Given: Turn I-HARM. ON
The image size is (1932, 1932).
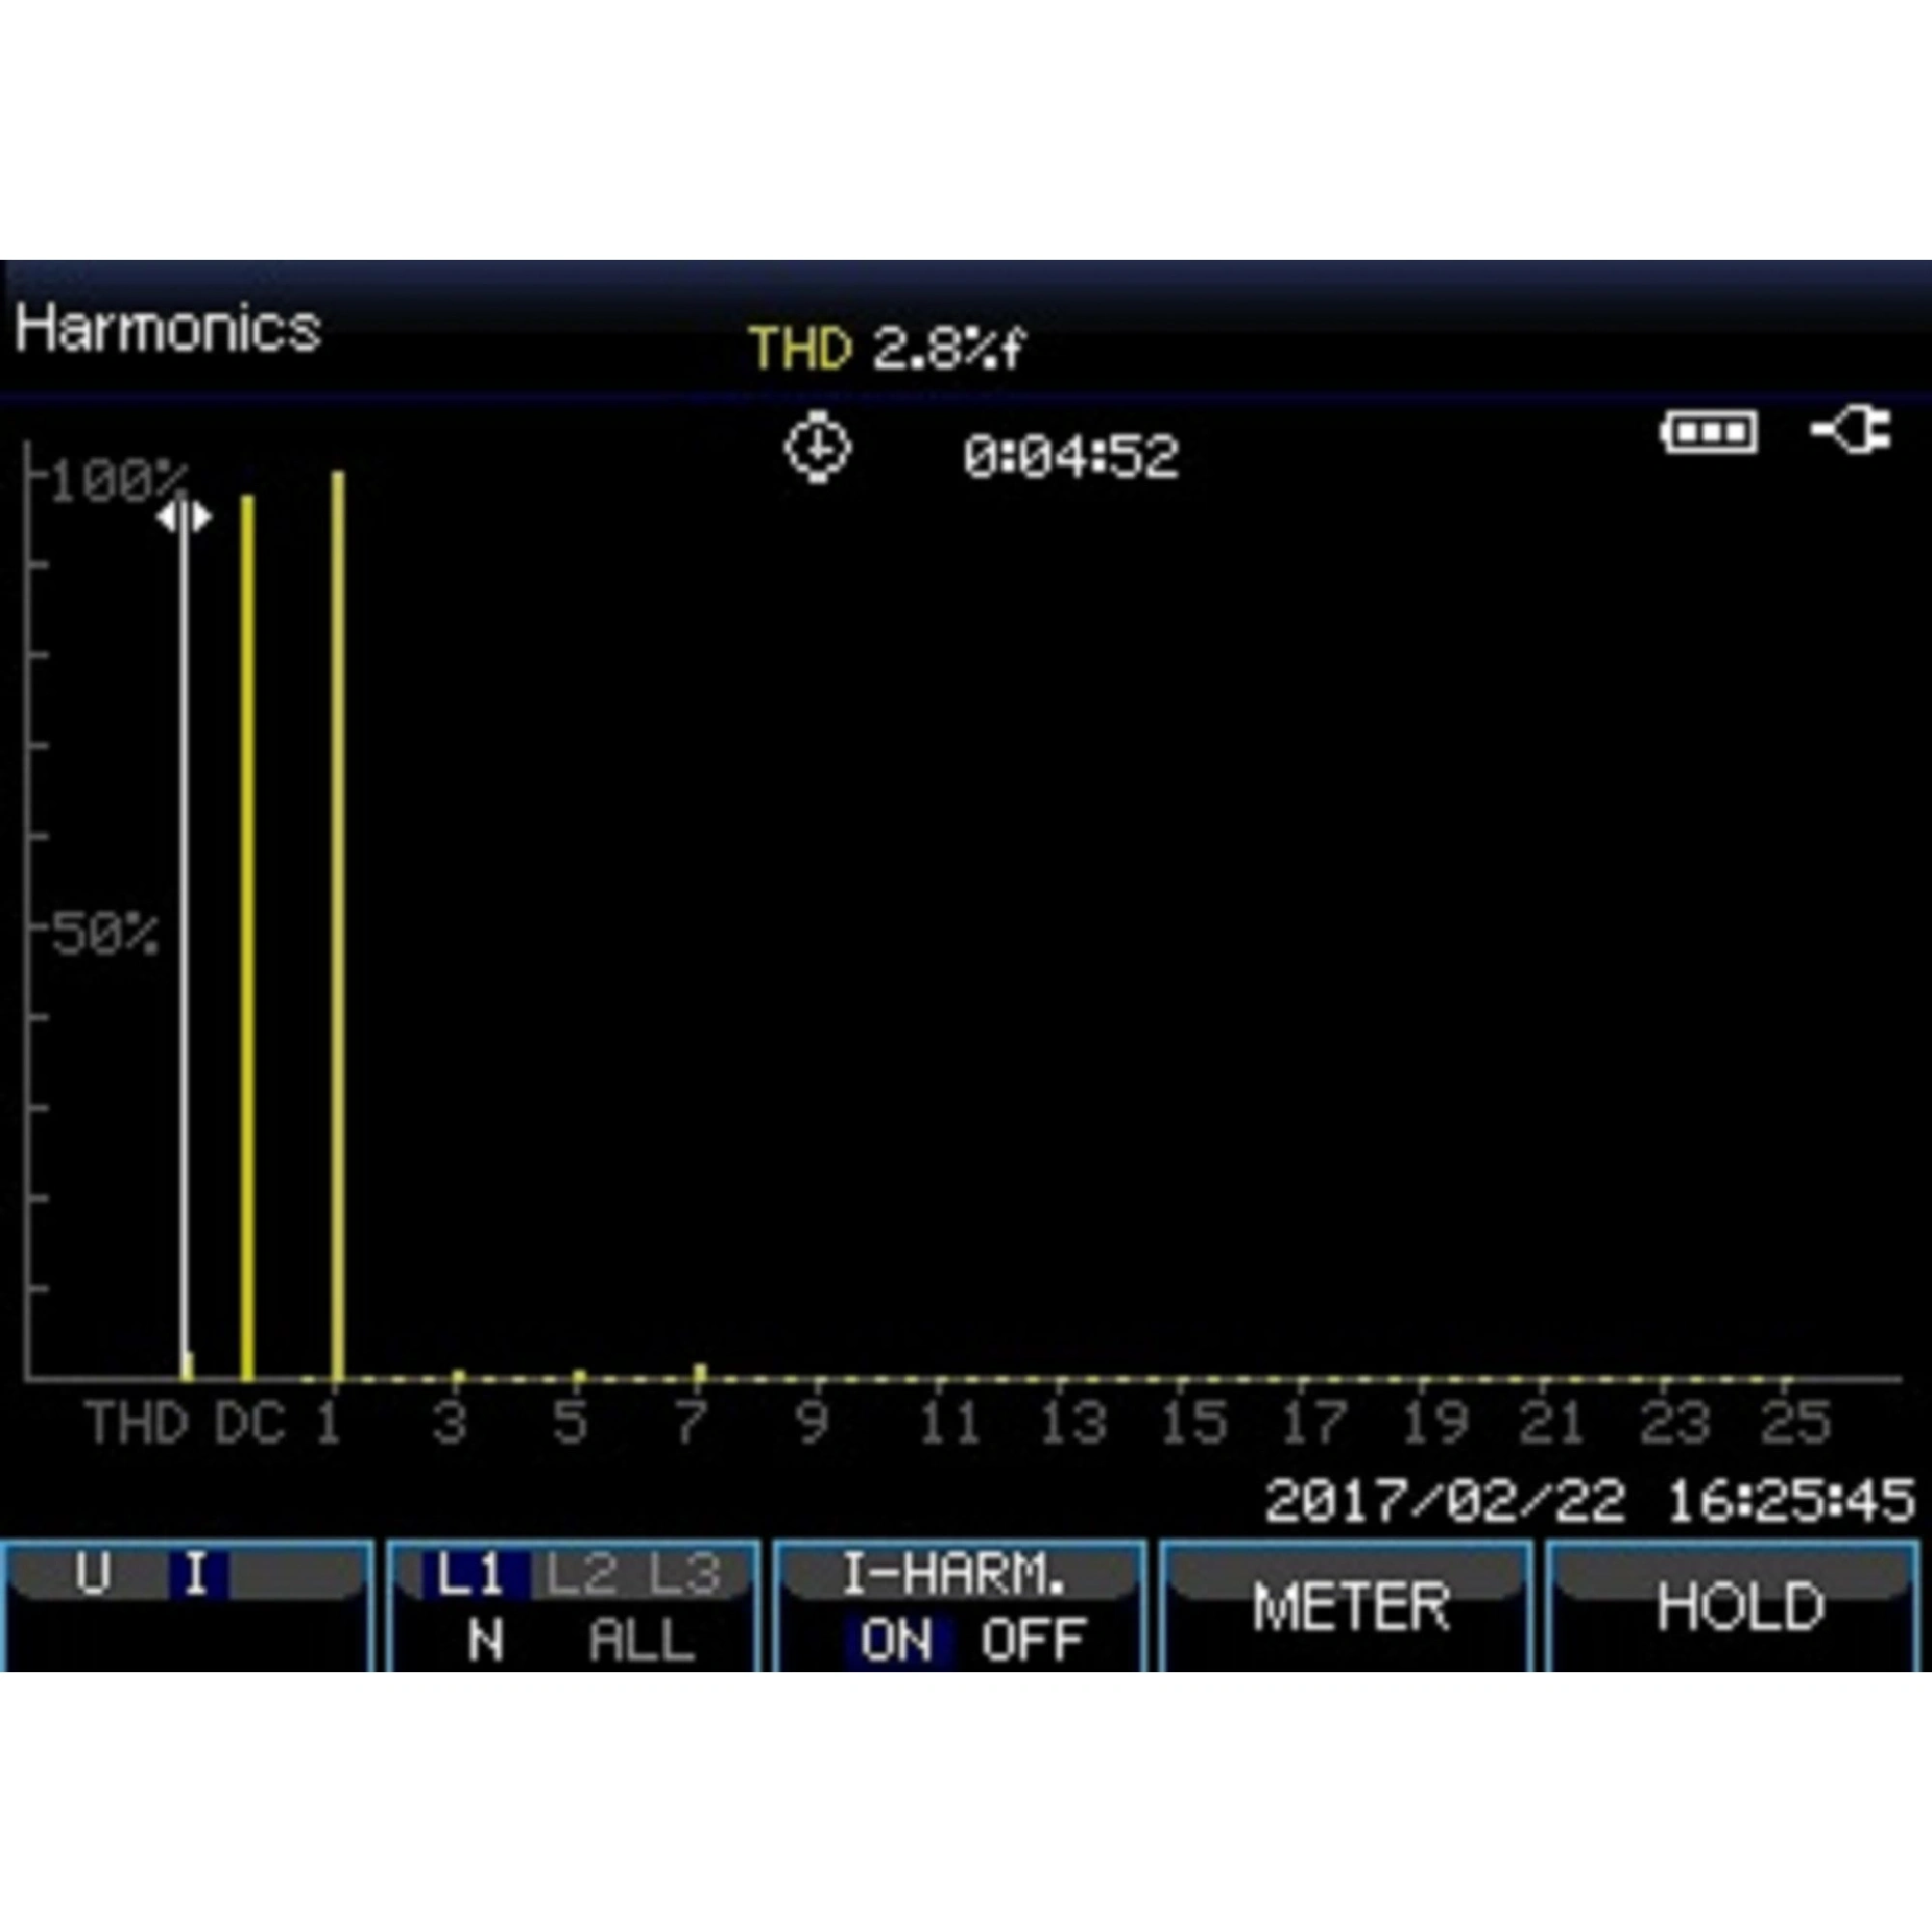Looking at the screenshot, I should [x=896, y=1641].
